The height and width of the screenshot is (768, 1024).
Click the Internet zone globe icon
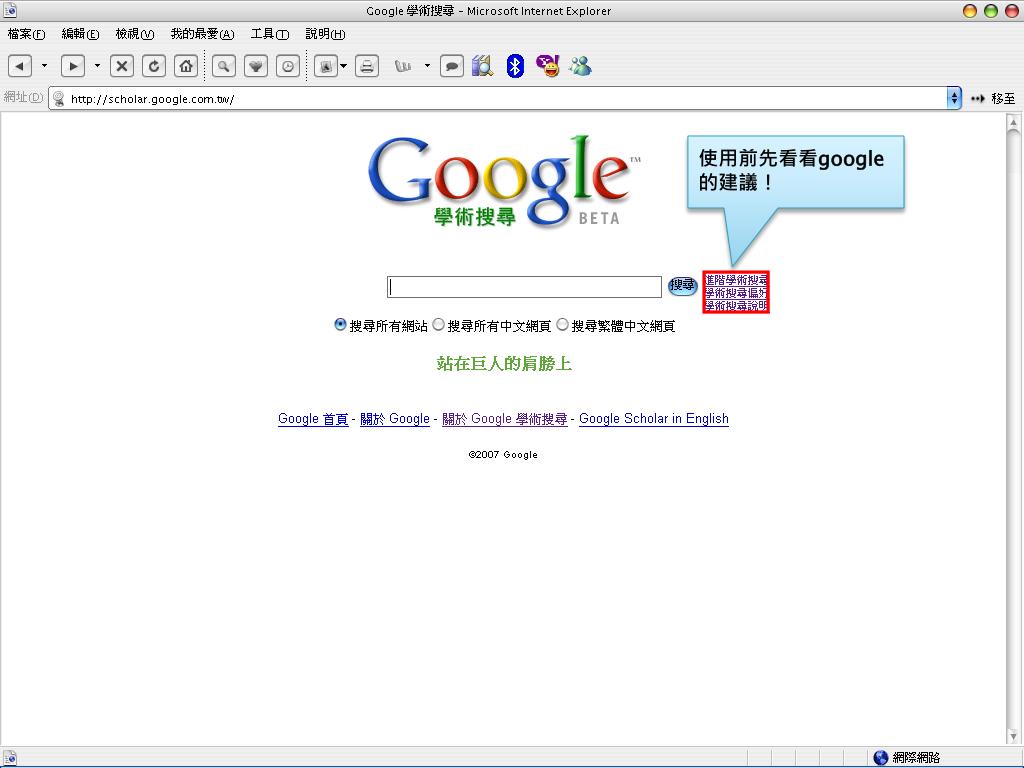(x=881, y=758)
